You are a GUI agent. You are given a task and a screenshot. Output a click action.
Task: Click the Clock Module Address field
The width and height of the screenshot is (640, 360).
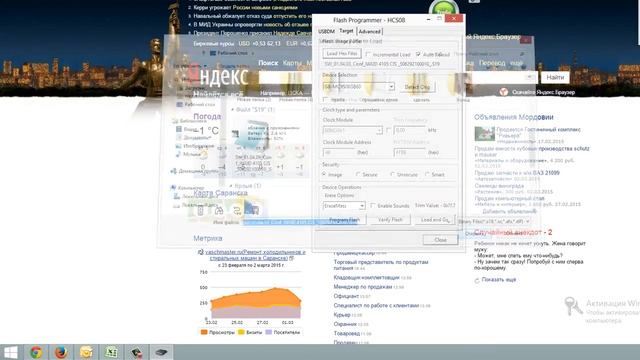pyautogui.click(x=339, y=152)
